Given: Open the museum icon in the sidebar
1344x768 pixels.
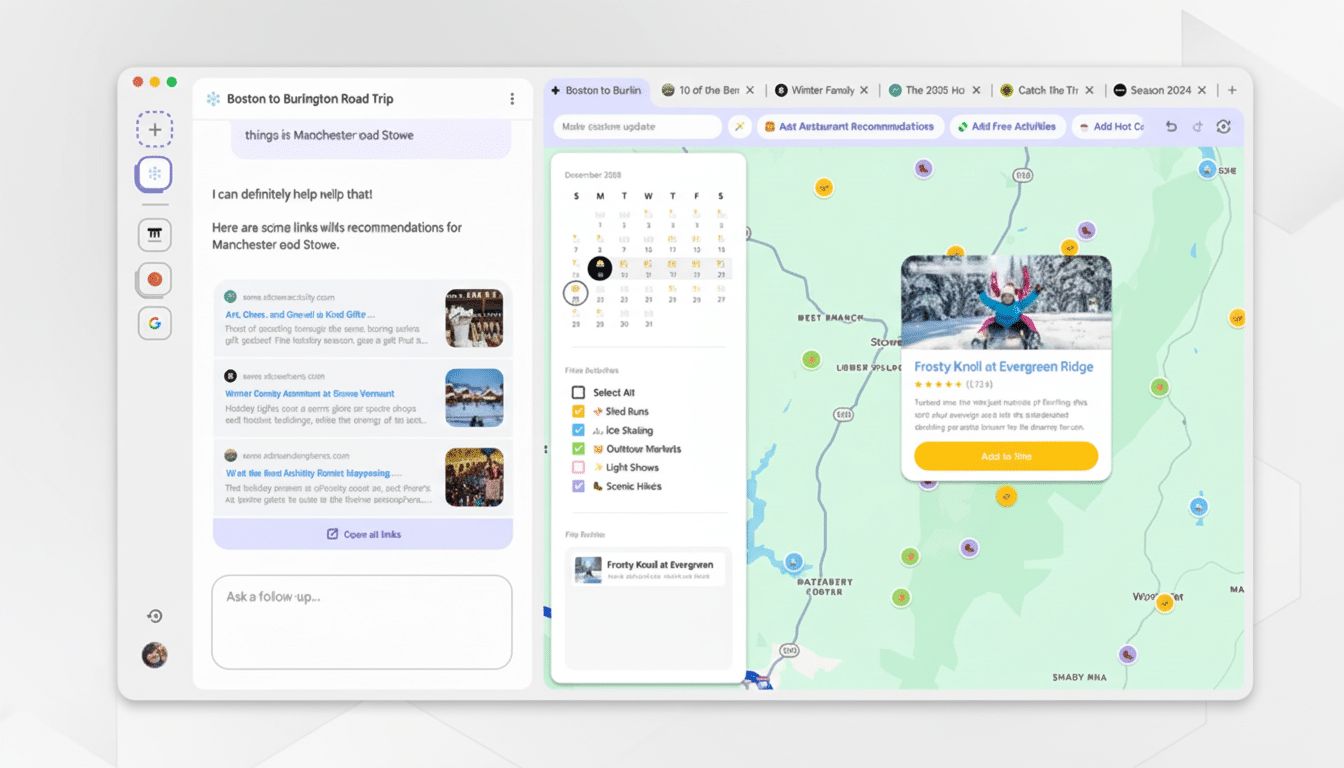Looking at the screenshot, I should 155,234.
